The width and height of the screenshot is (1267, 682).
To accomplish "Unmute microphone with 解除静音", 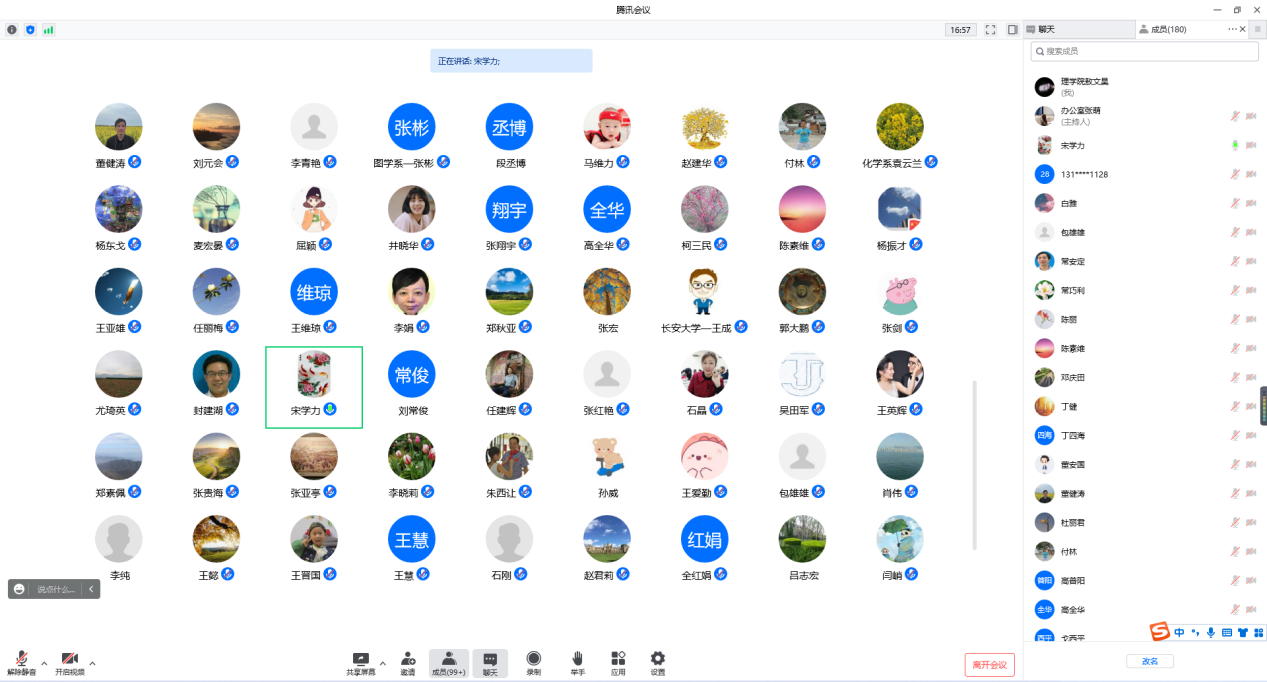I will click(21, 663).
